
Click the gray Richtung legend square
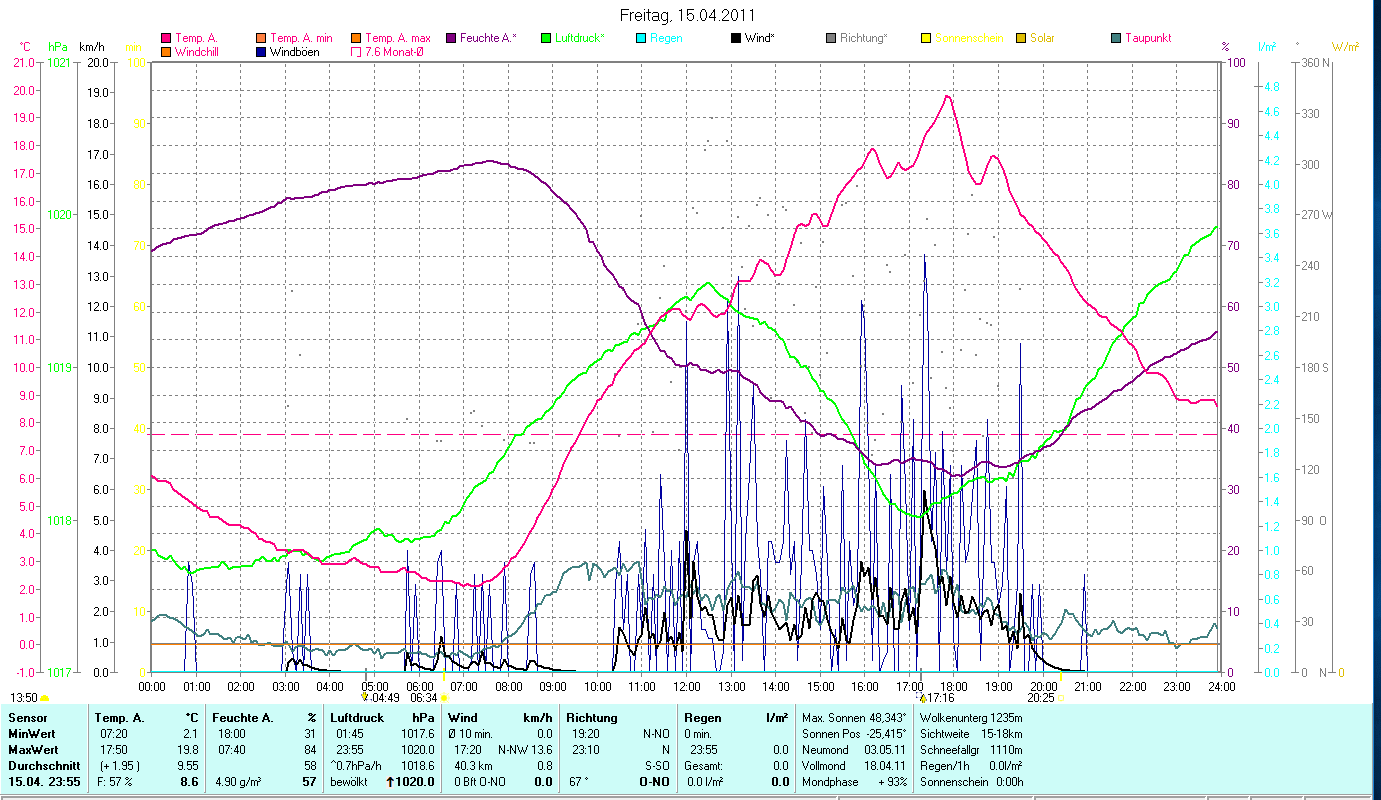click(831, 38)
